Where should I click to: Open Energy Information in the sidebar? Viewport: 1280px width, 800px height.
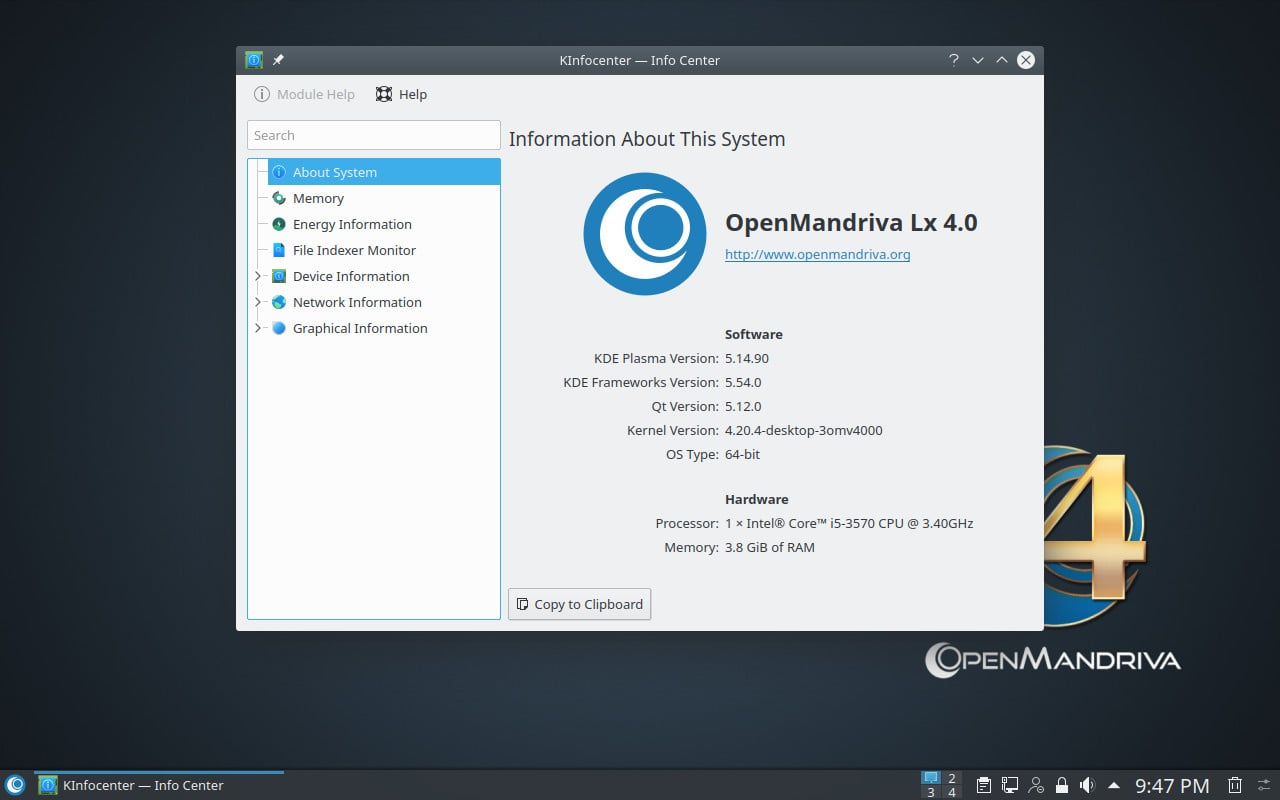[280, 224]
